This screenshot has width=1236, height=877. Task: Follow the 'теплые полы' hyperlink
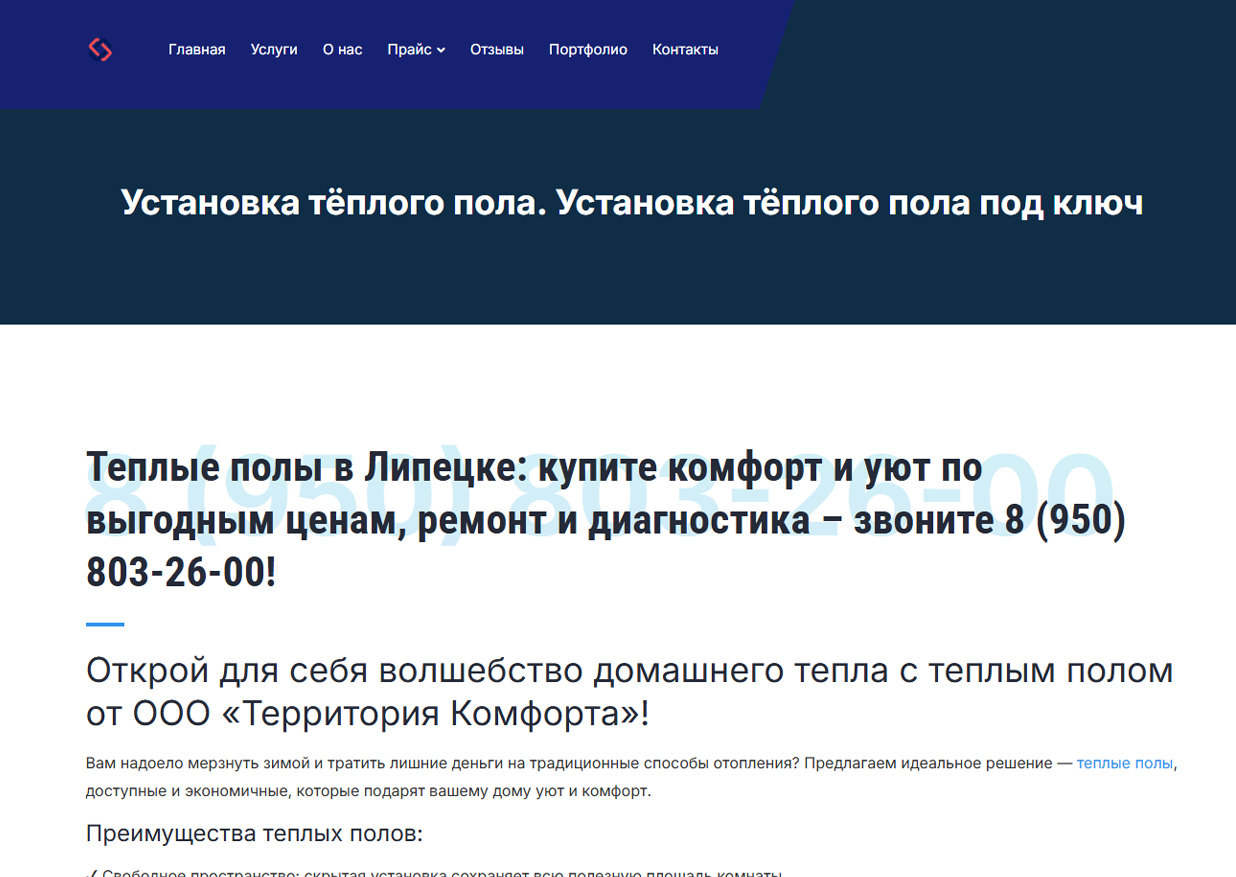[x=1125, y=763]
